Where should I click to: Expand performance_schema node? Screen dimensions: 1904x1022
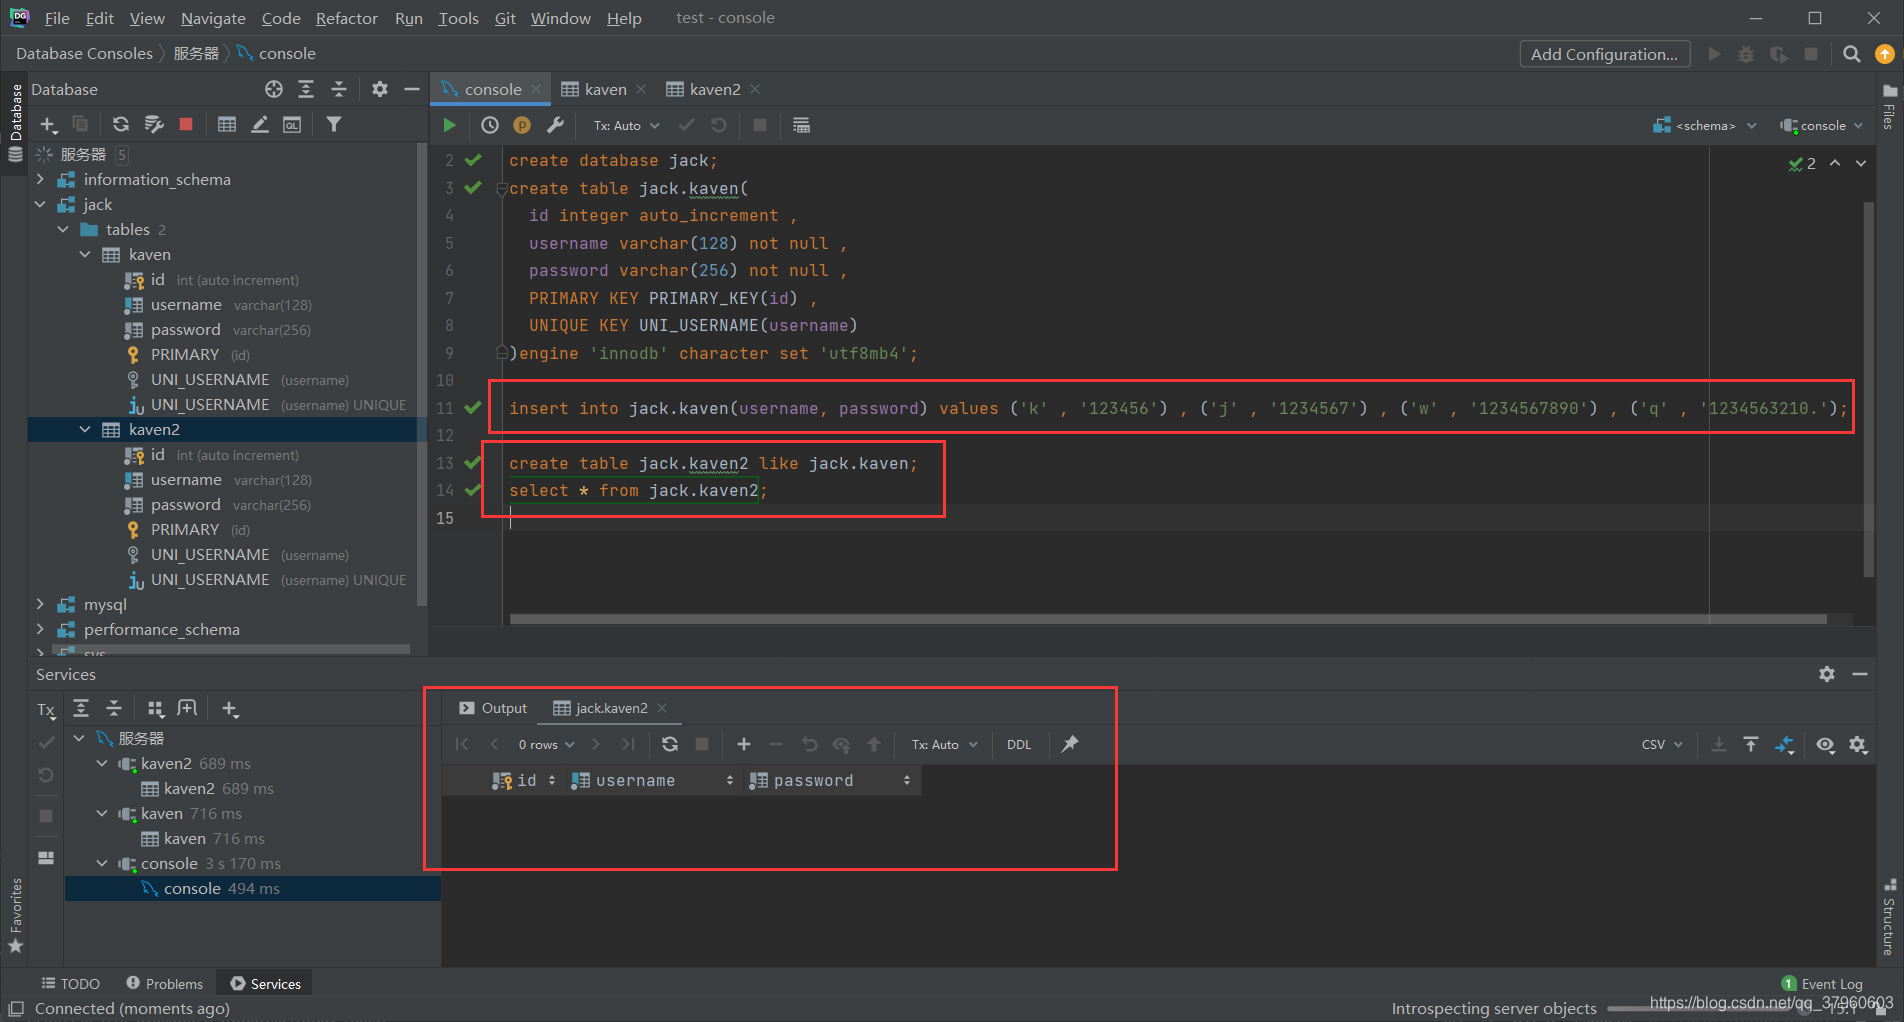click(40, 629)
